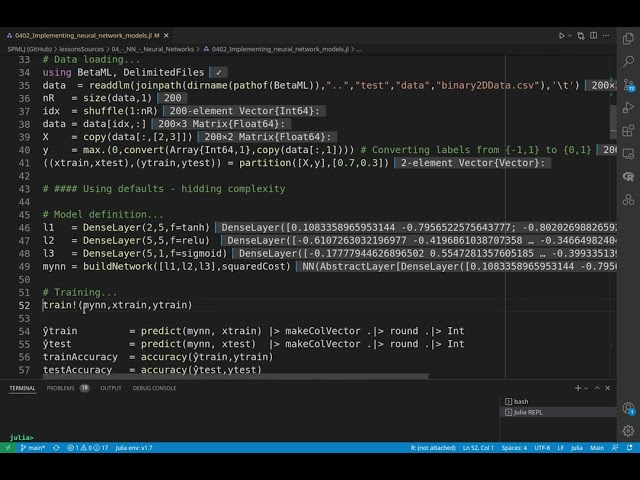
Task: Change language mode via Julia status item
Action: tap(577, 448)
